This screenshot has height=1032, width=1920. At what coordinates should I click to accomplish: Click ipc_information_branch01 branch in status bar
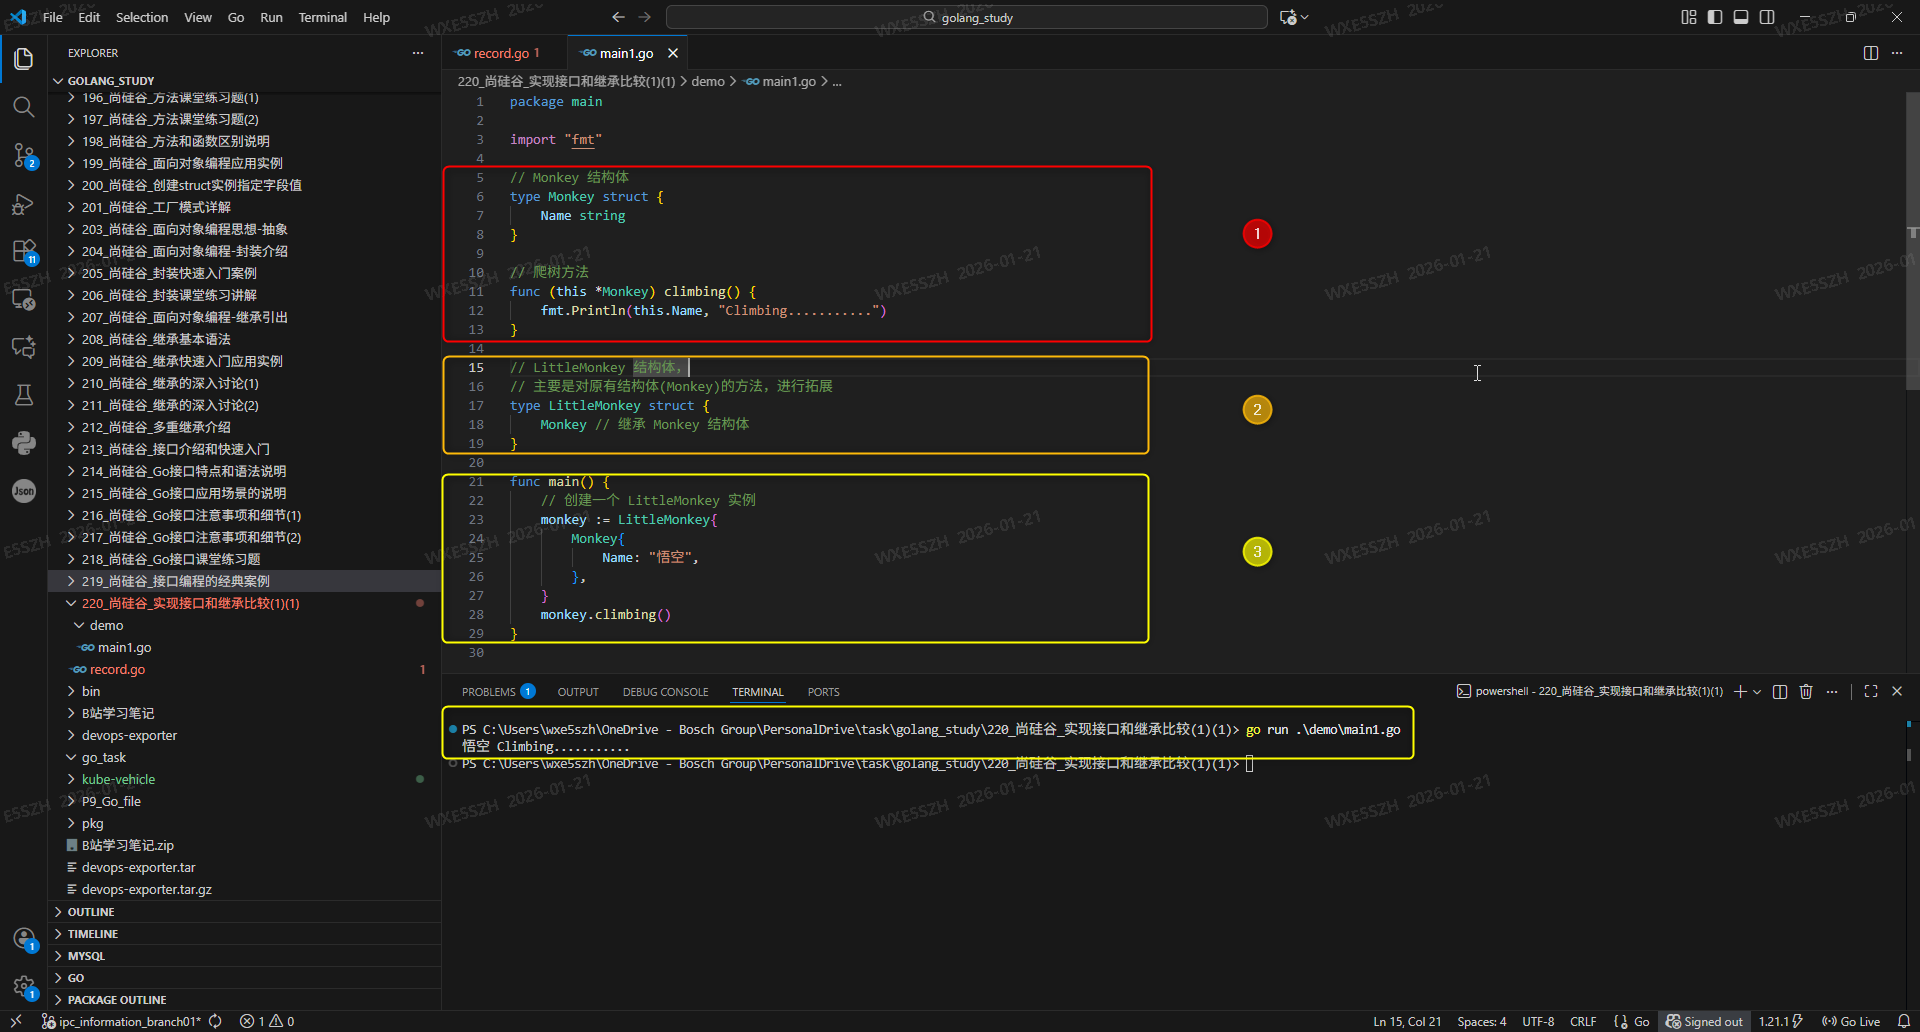coord(121,1021)
